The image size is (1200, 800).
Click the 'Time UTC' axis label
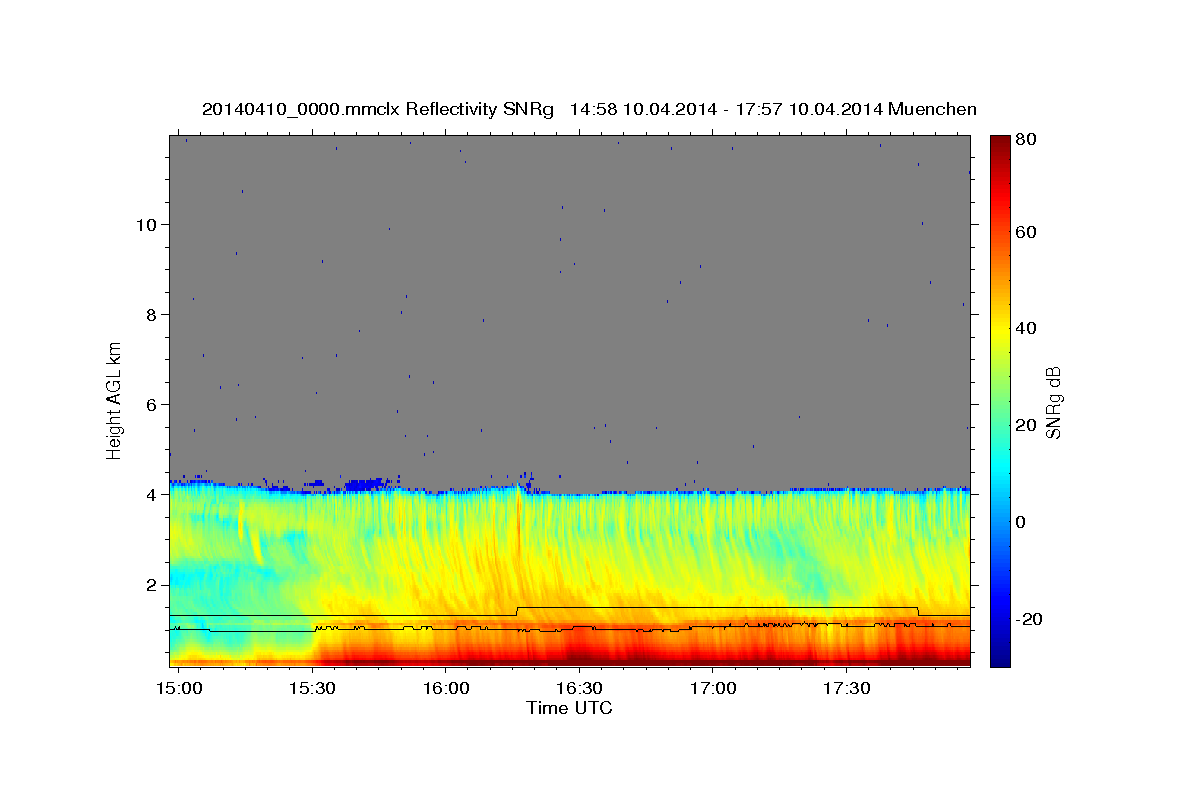click(x=569, y=708)
